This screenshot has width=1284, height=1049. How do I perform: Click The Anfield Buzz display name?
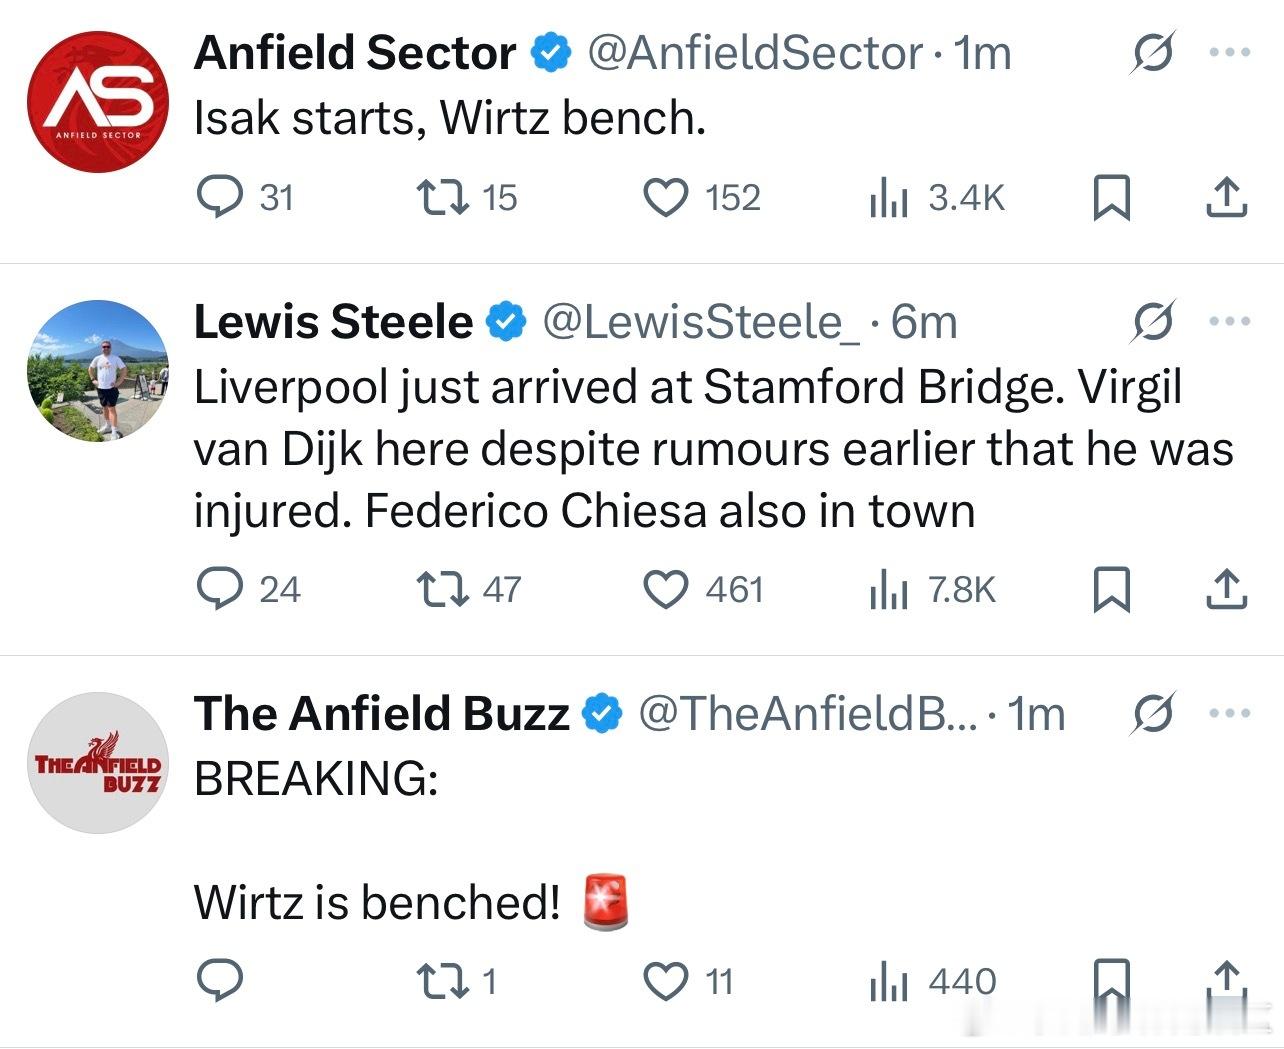pyautogui.click(x=381, y=714)
